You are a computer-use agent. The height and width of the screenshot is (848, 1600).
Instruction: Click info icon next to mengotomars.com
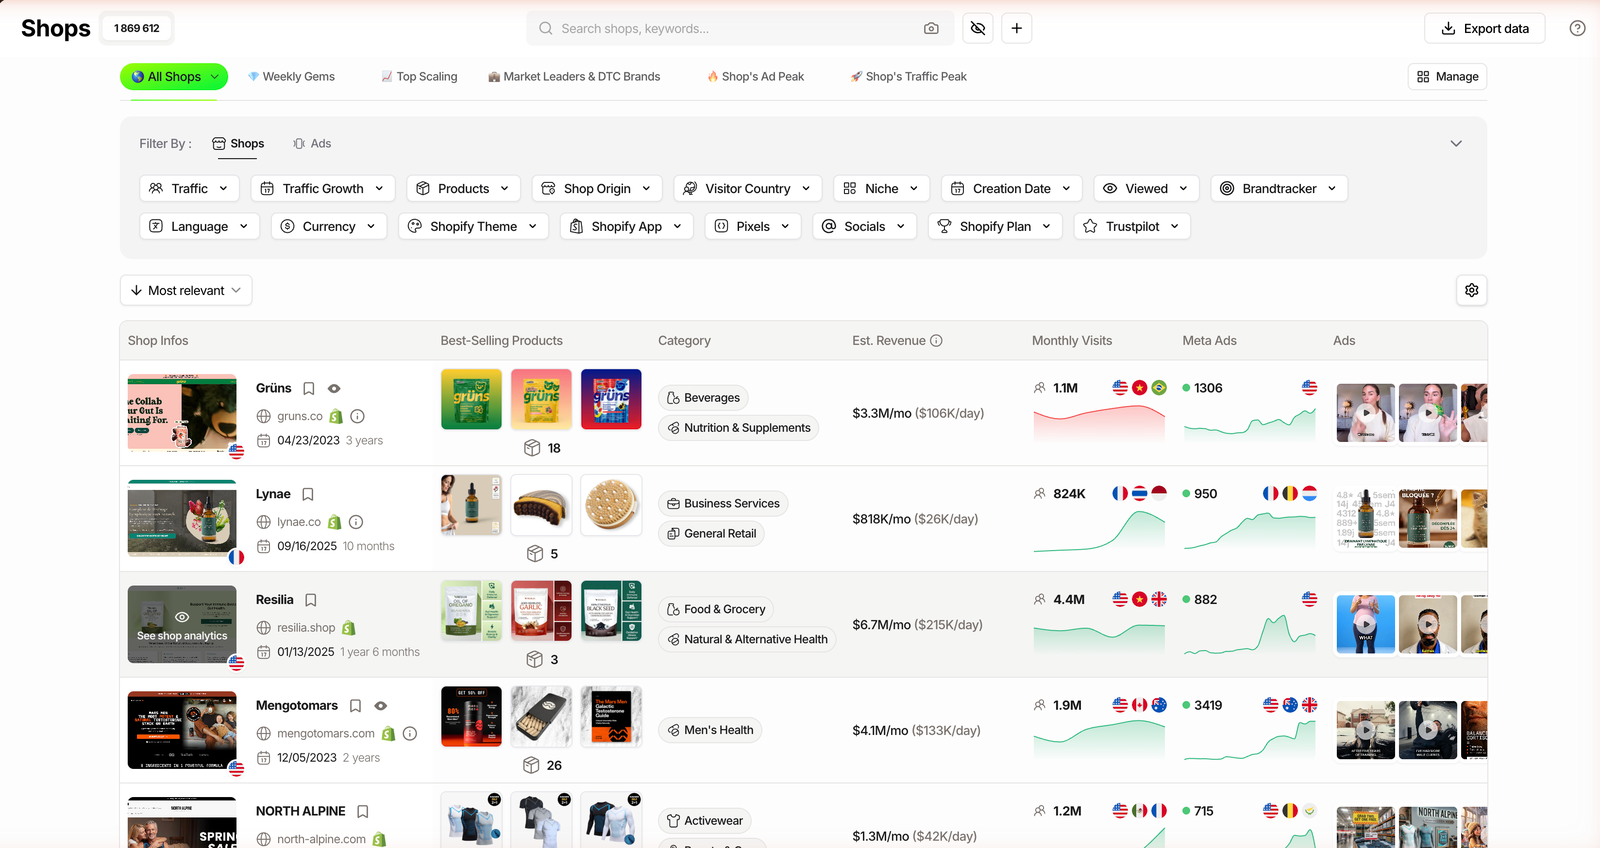point(410,734)
